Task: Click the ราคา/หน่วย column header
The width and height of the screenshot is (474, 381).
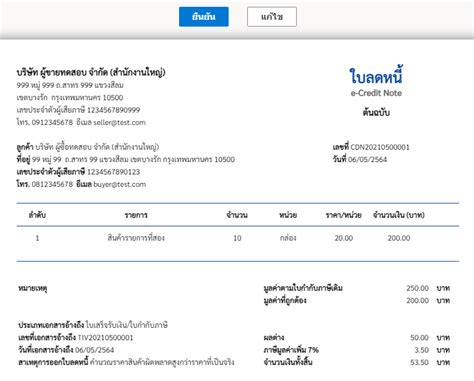Action: [x=344, y=215]
